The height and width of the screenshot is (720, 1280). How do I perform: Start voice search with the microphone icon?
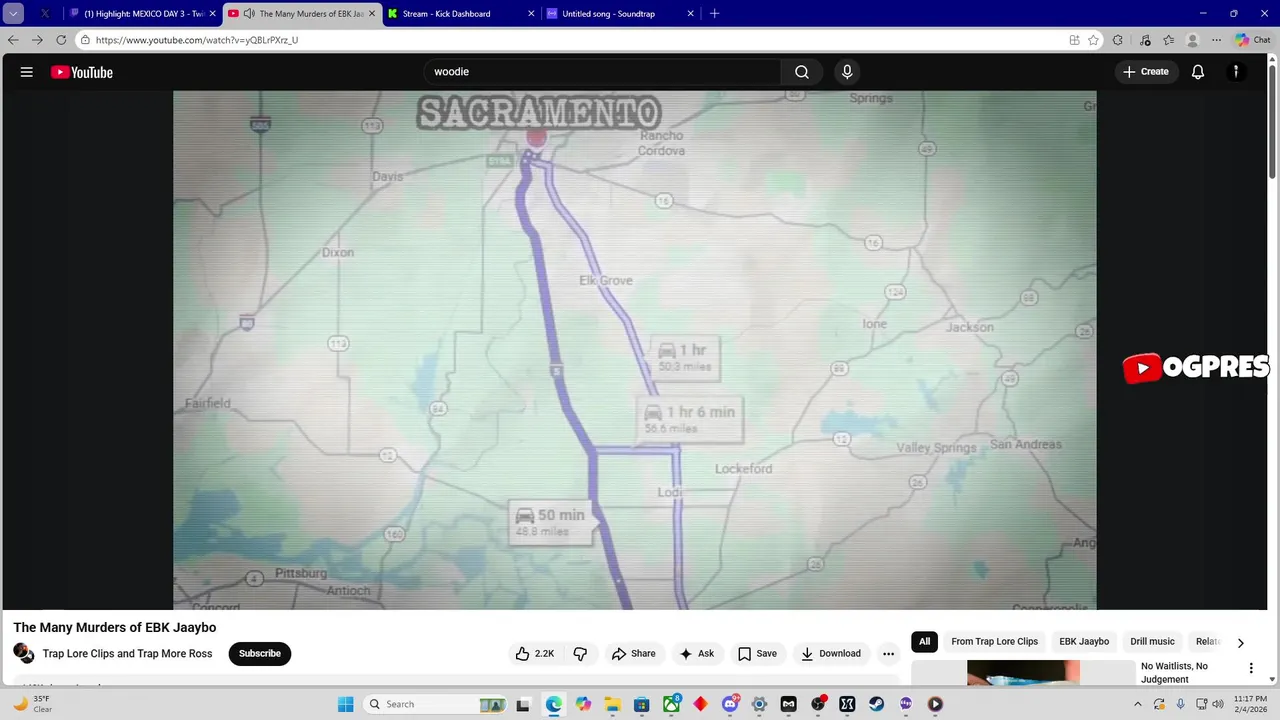click(x=847, y=72)
